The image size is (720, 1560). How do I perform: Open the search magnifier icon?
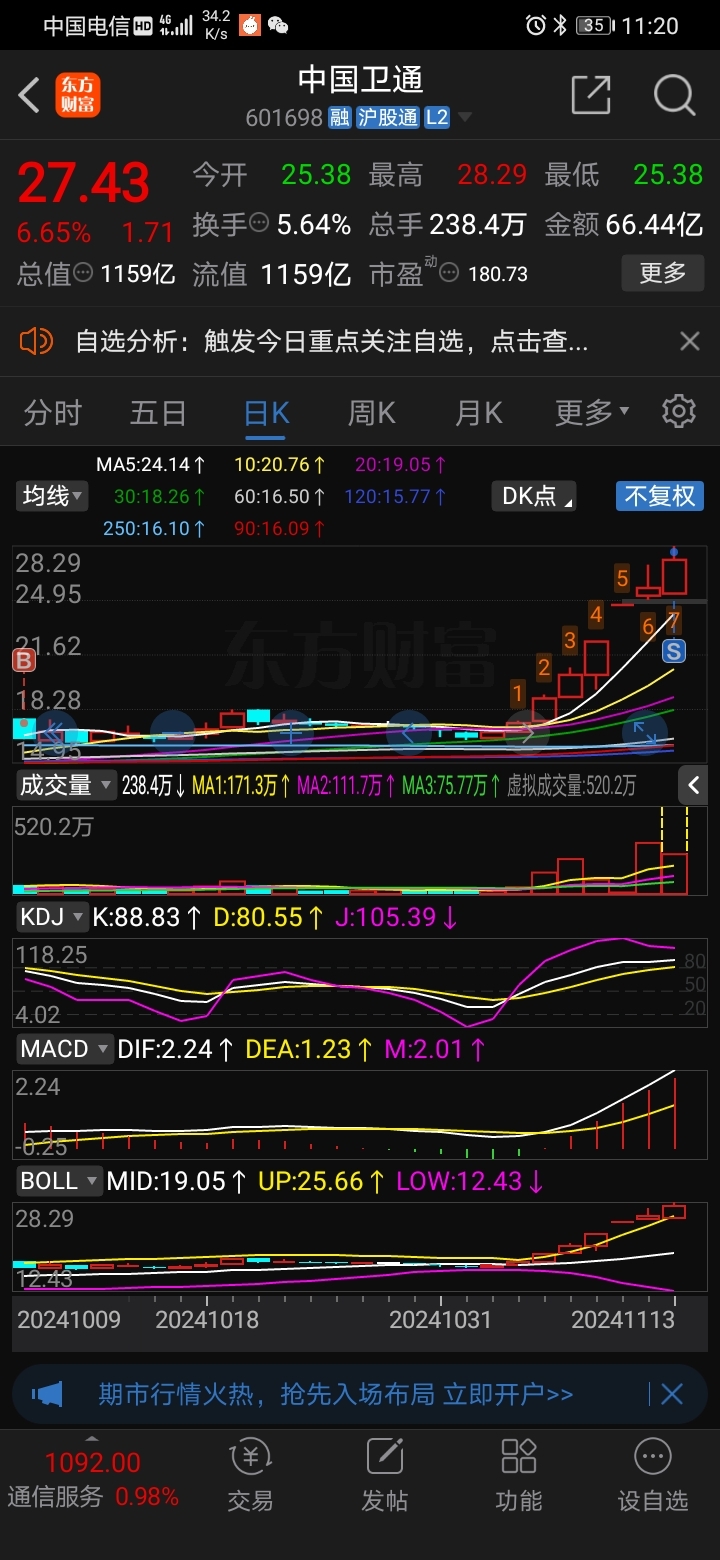click(674, 95)
